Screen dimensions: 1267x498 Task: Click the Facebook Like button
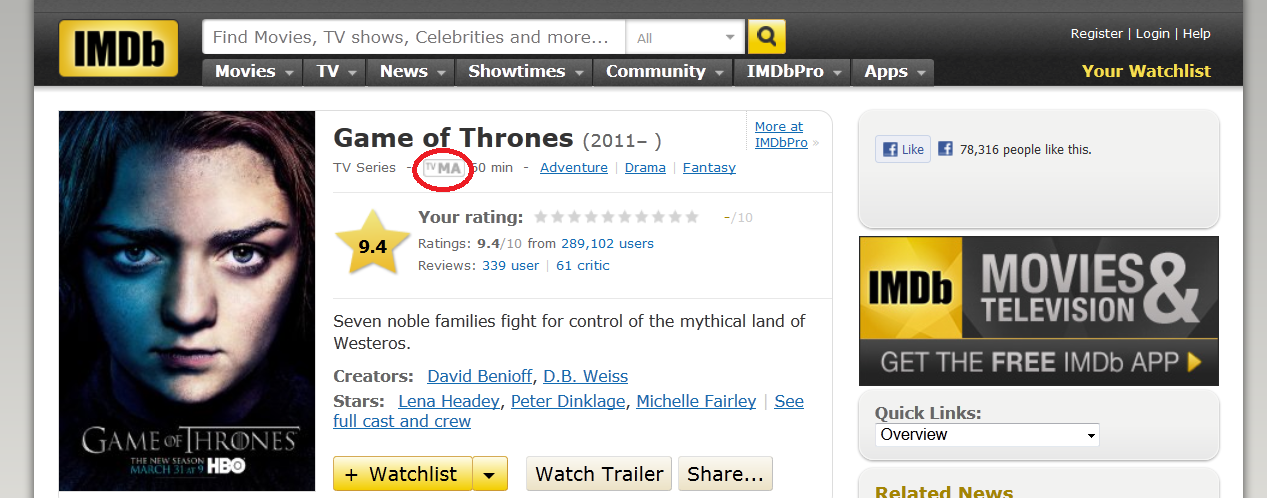(903, 150)
